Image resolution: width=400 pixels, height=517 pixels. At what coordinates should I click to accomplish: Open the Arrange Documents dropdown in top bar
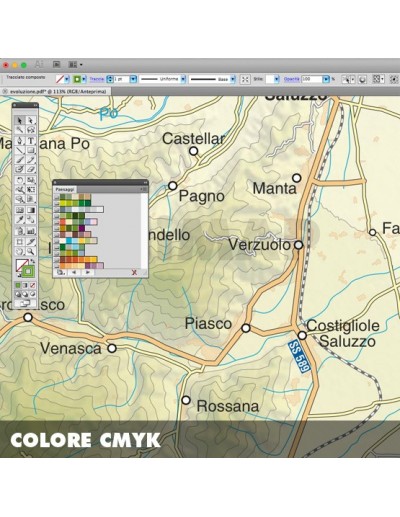(x=75, y=65)
